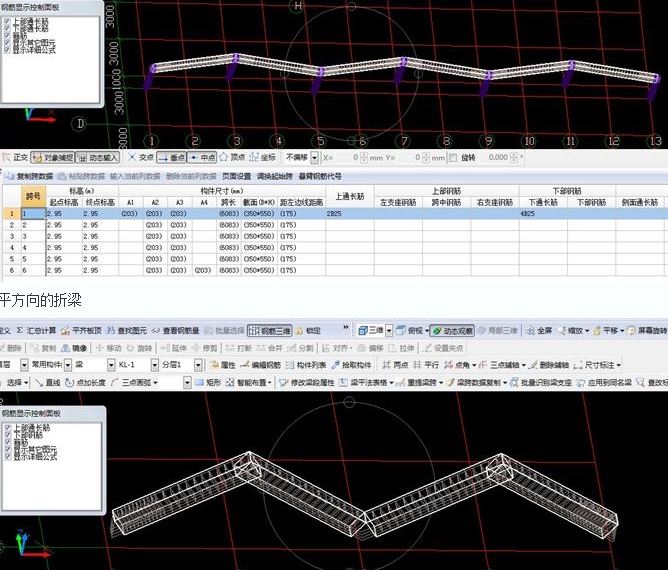Open 构件列表 component list
The image size is (668, 570).
pos(306,365)
